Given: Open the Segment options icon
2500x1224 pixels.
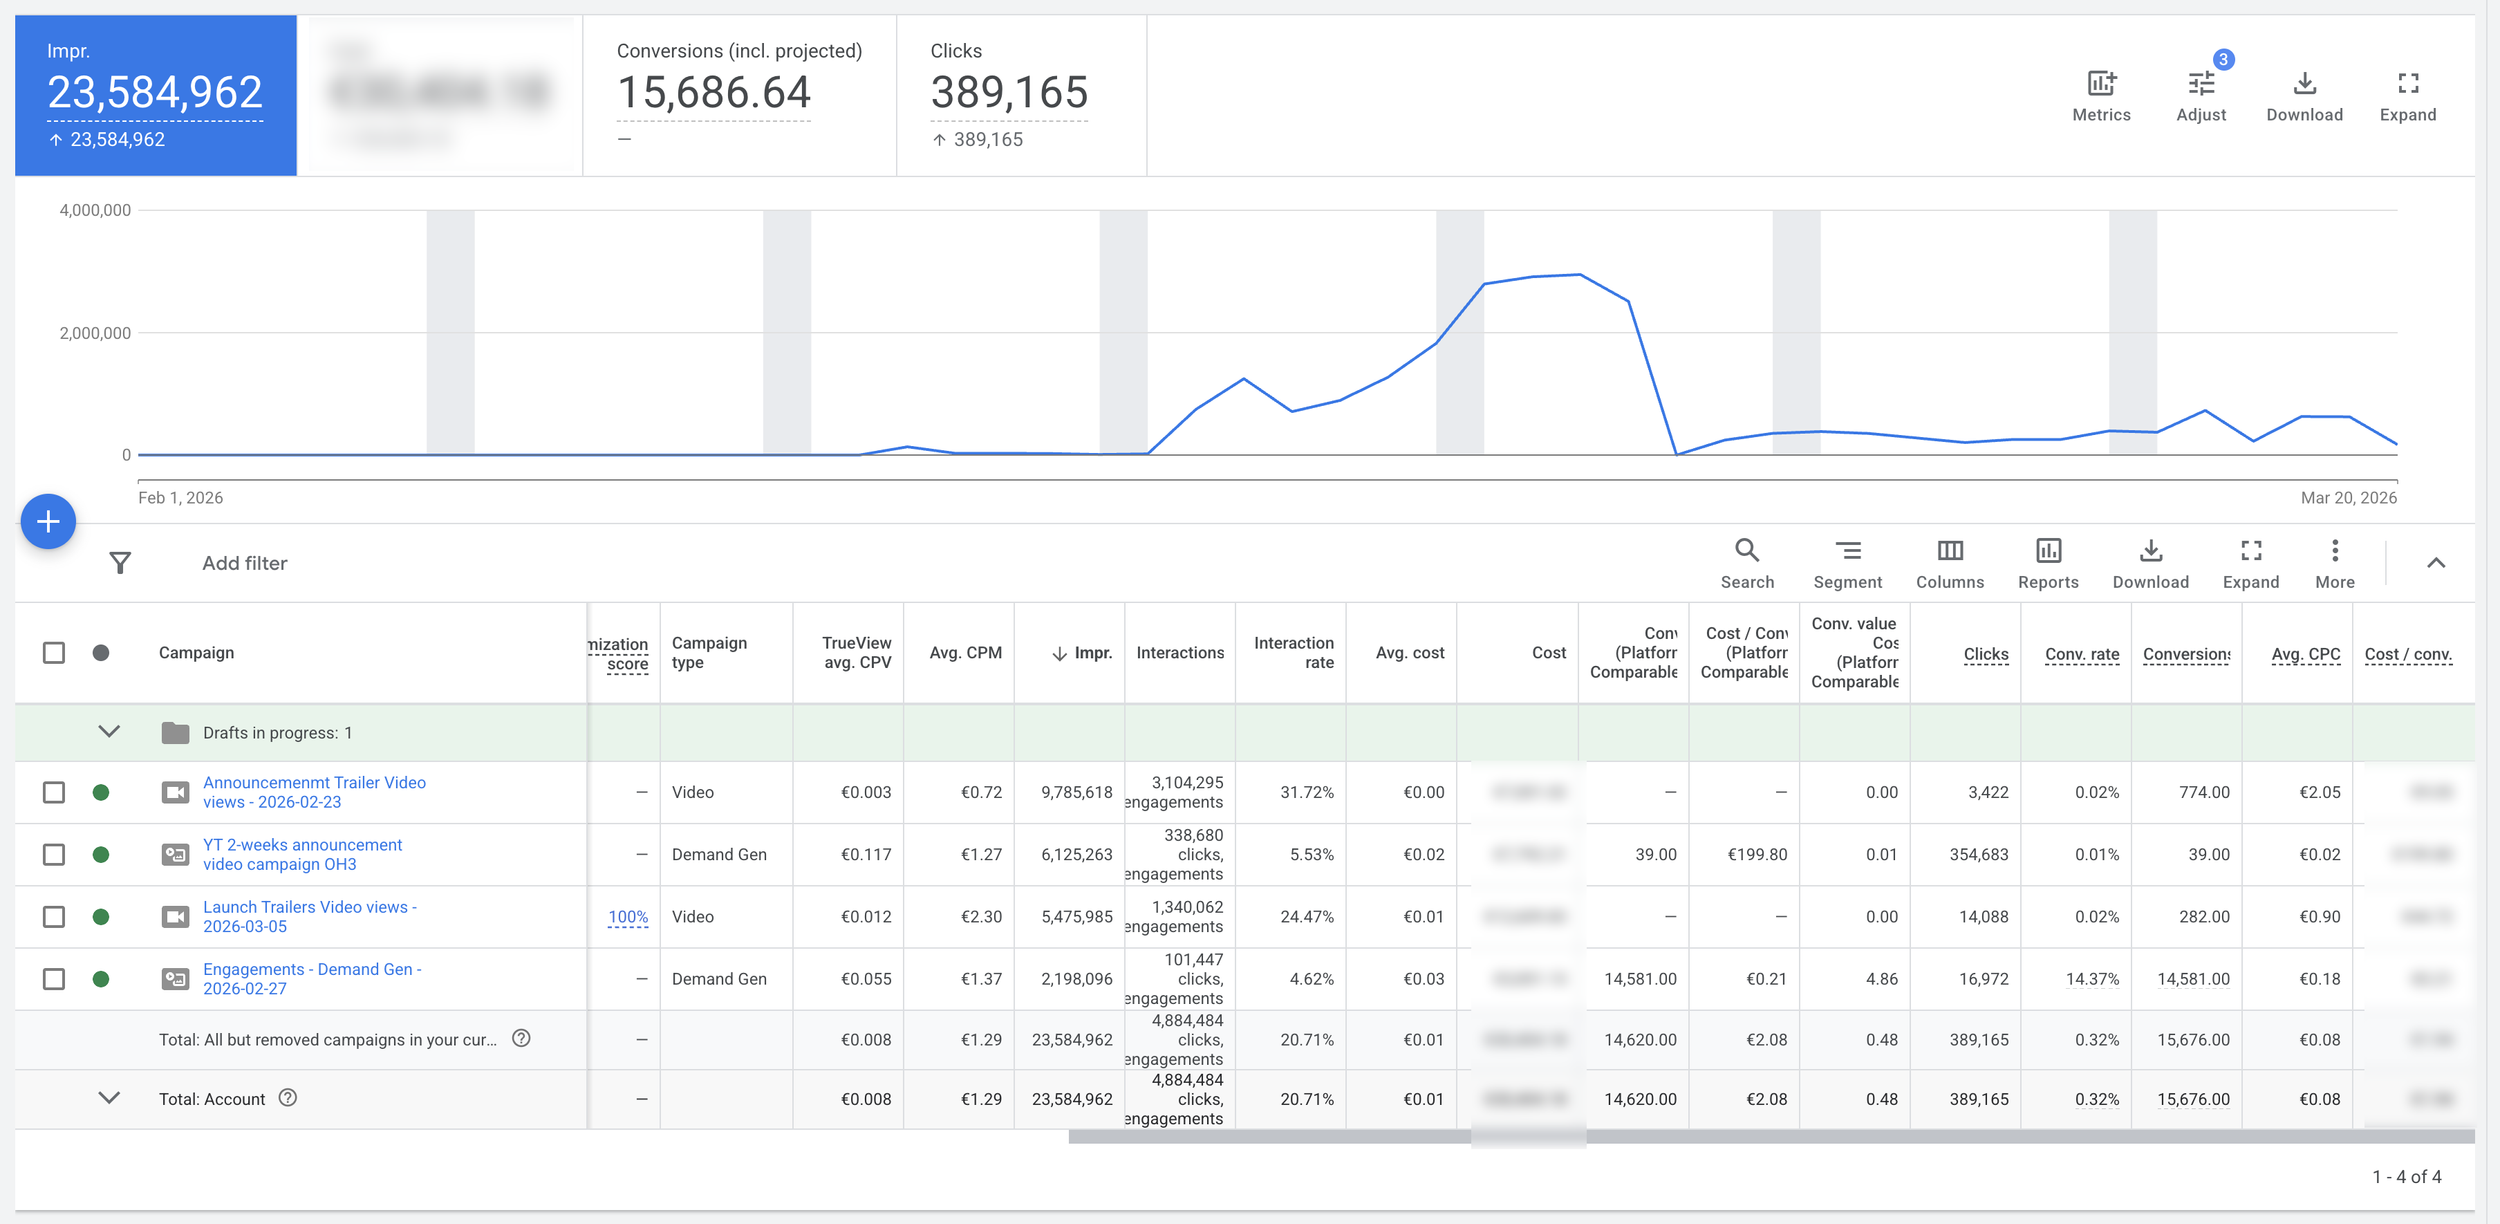Looking at the screenshot, I should (1847, 551).
